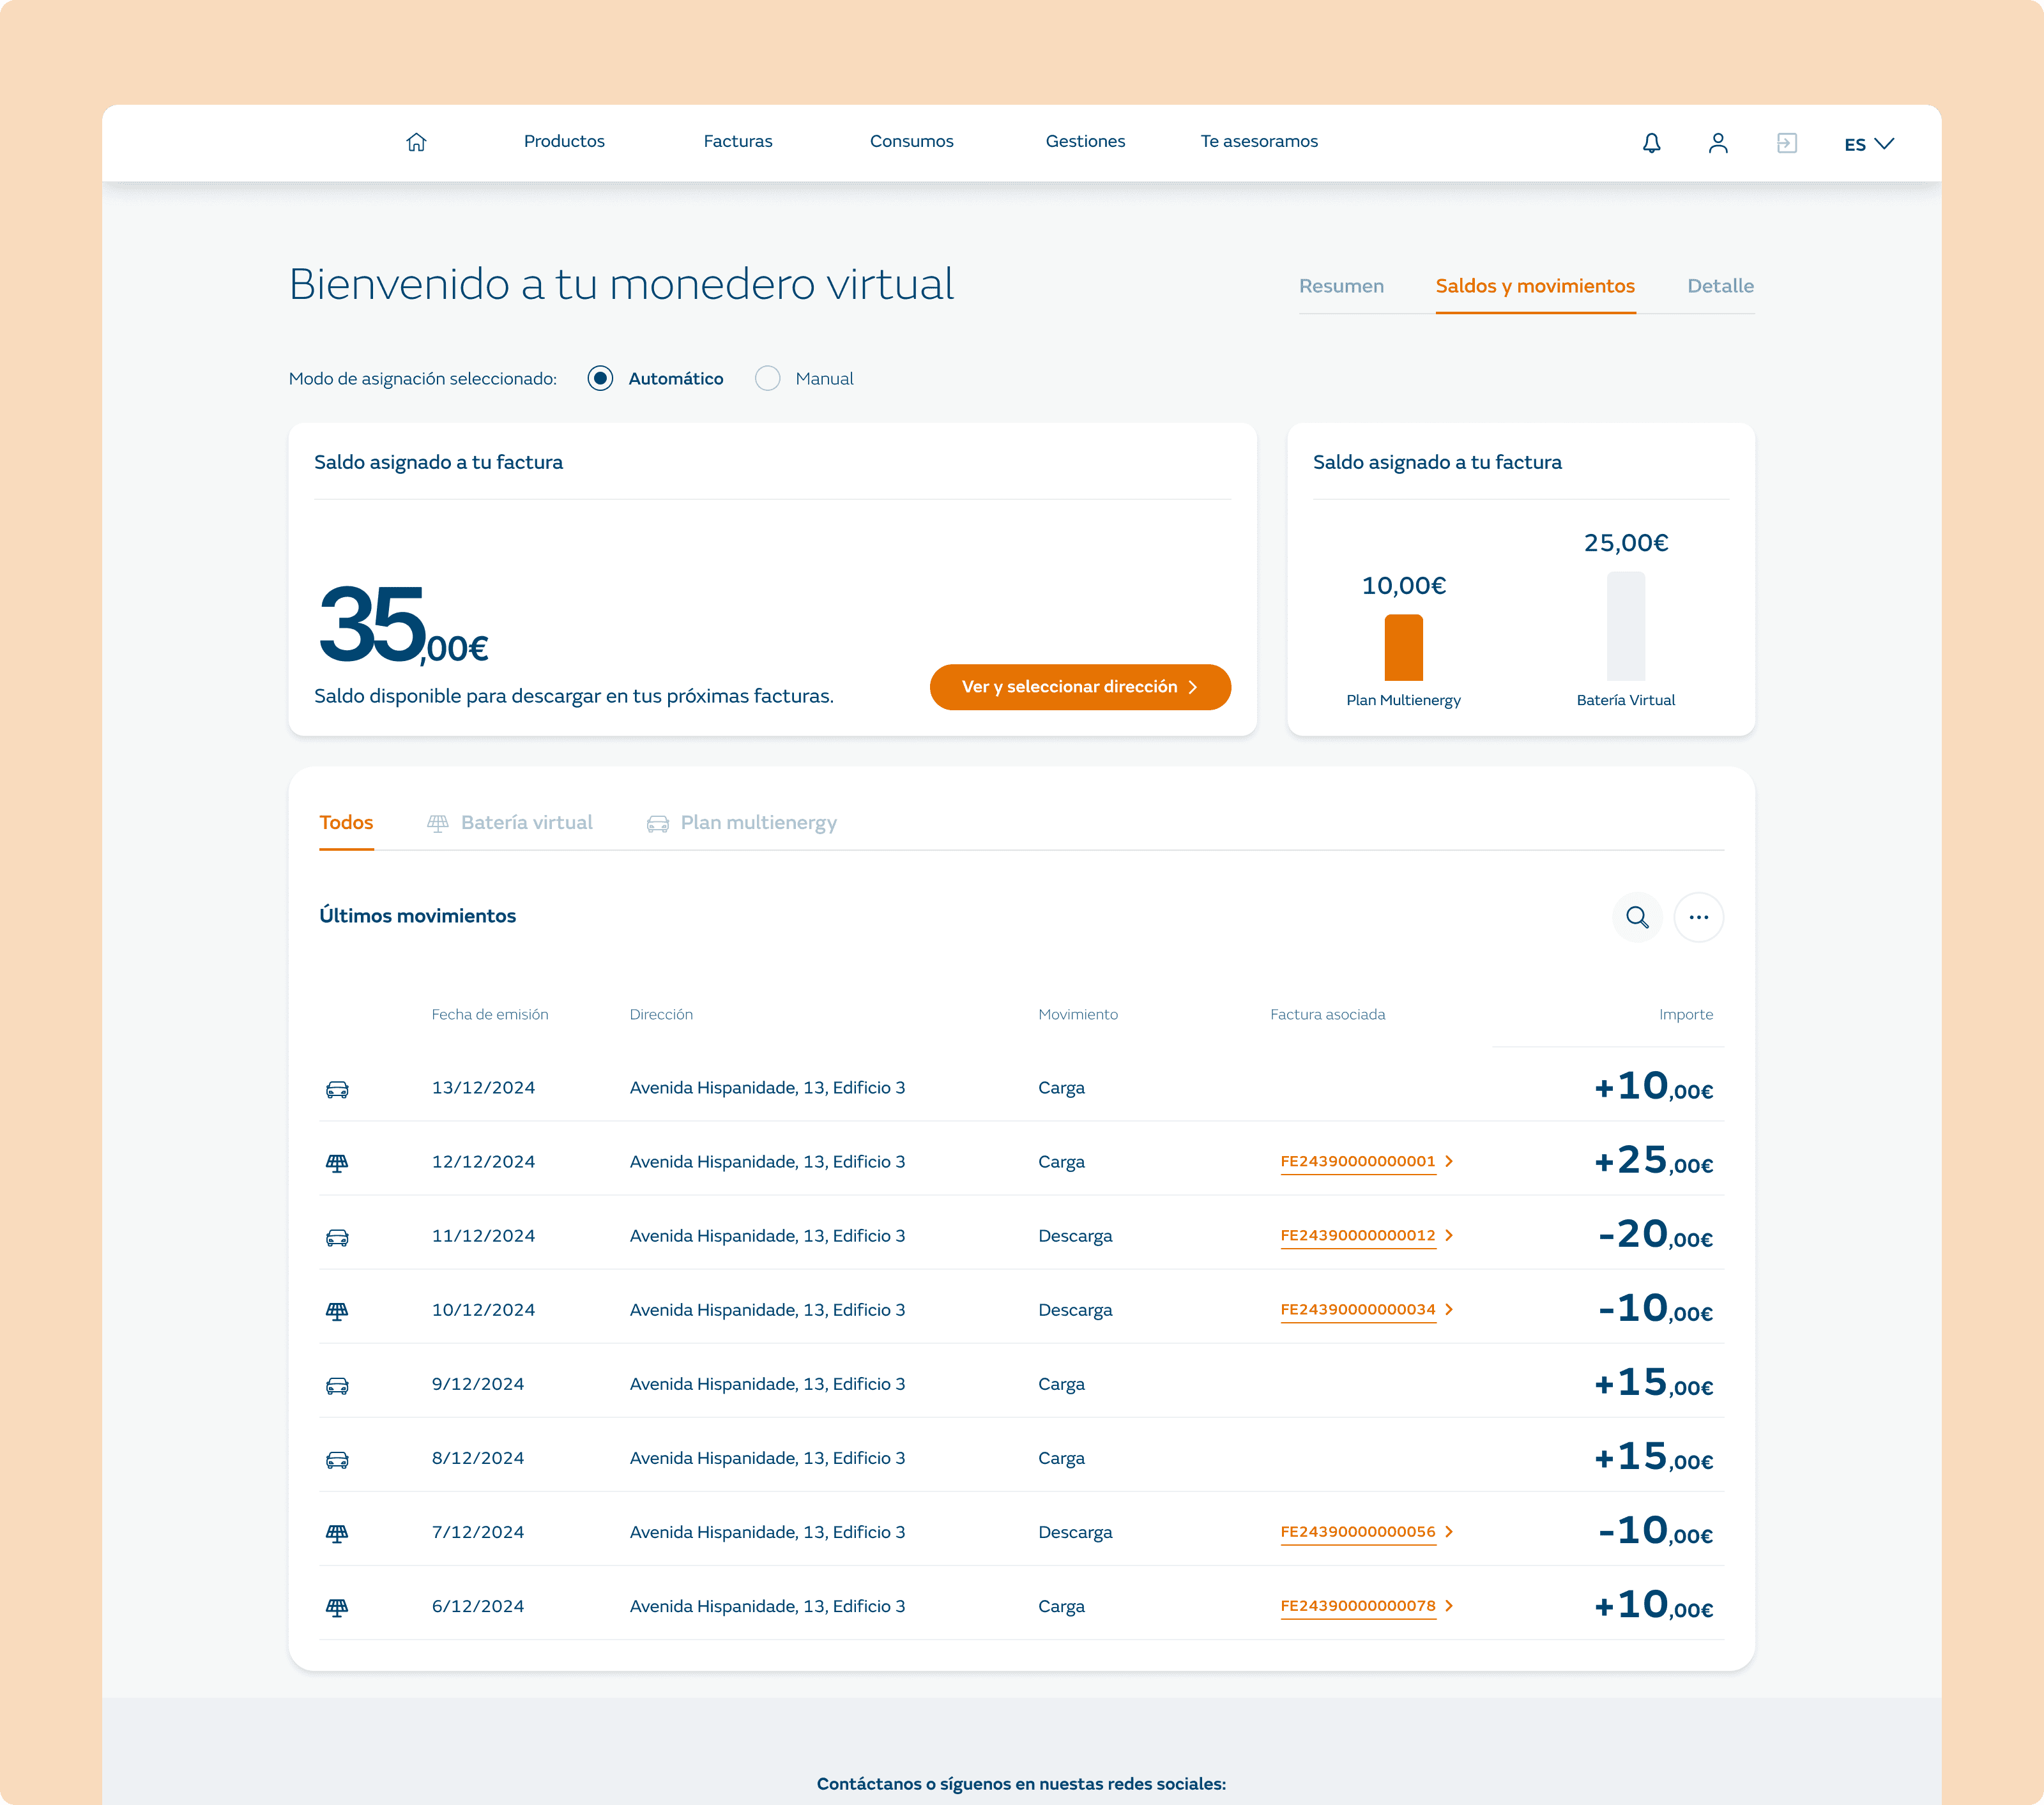
Task: Click the Importe column header
Action: (x=1685, y=1015)
